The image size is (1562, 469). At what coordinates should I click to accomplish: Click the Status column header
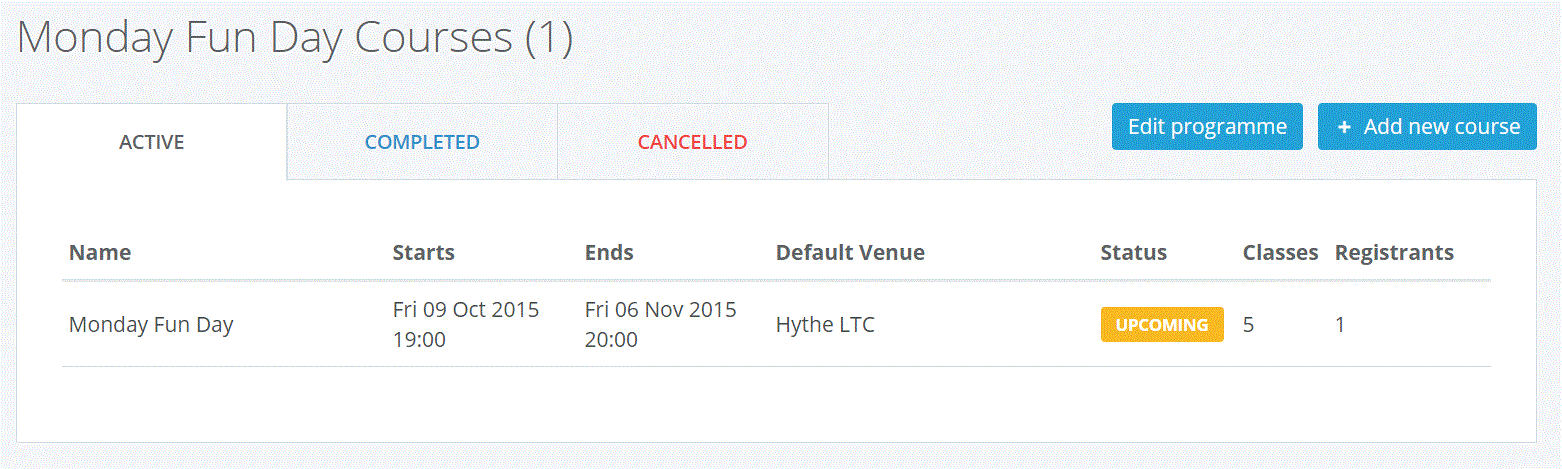click(1133, 253)
